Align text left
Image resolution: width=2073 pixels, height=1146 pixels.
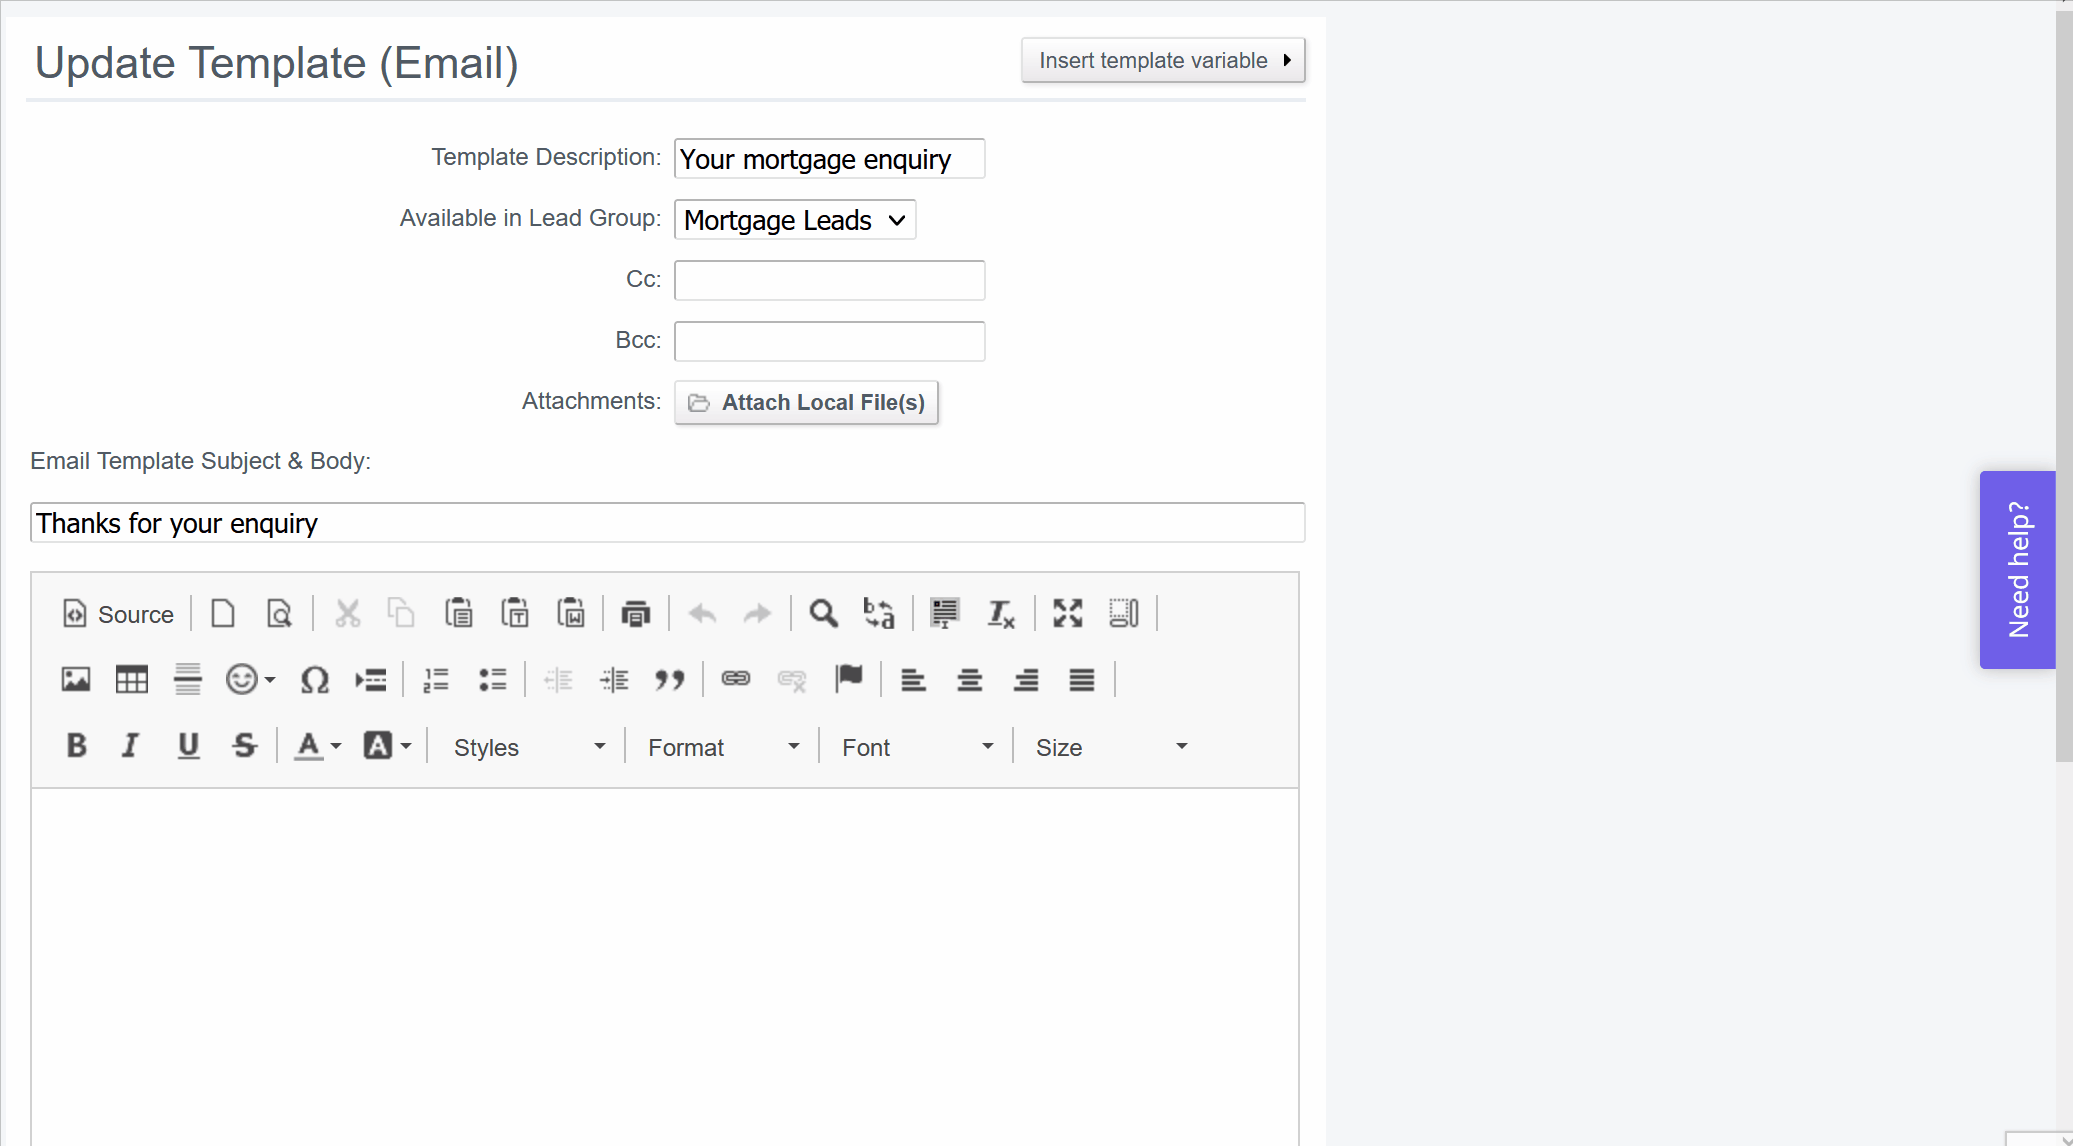913,680
